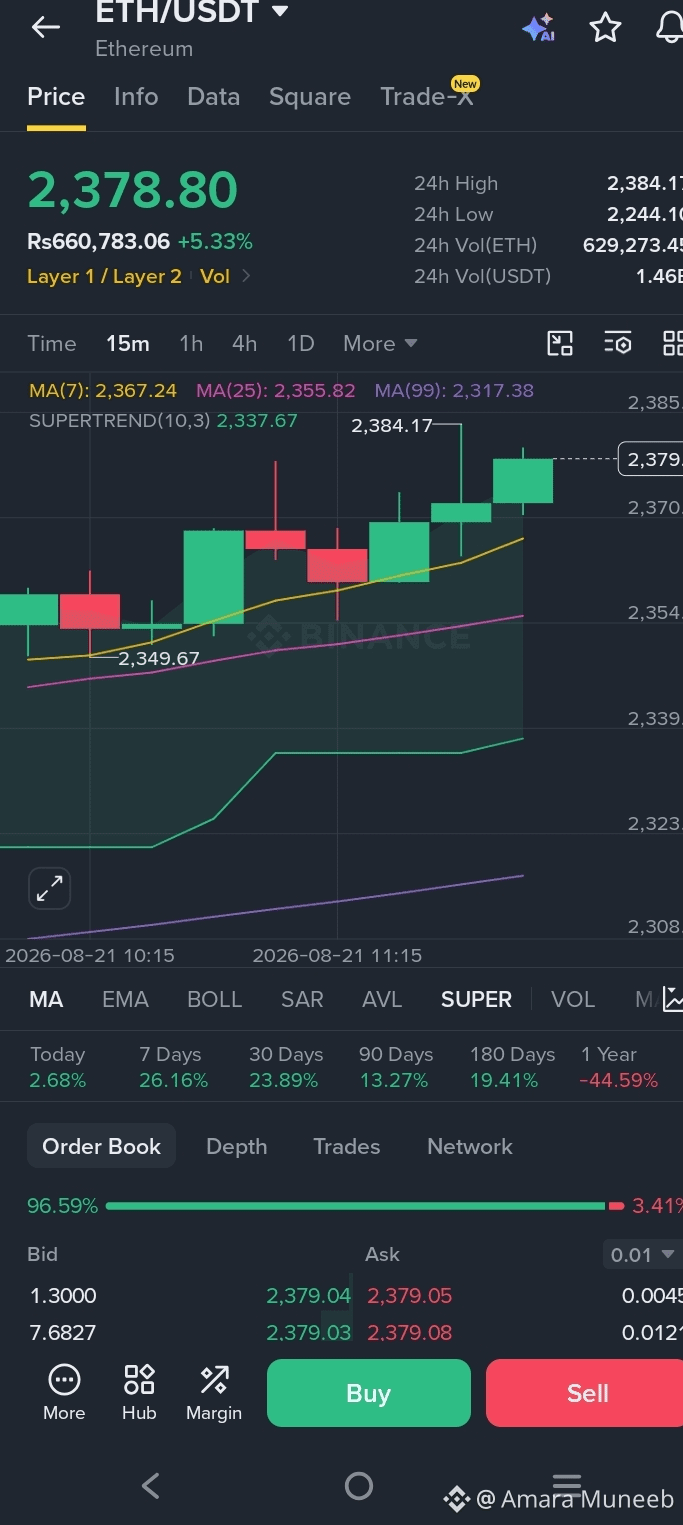This screenshot has height=1525, width=683.
Task: Open the Order Book tab
Action: click(x=101, y=1146)
